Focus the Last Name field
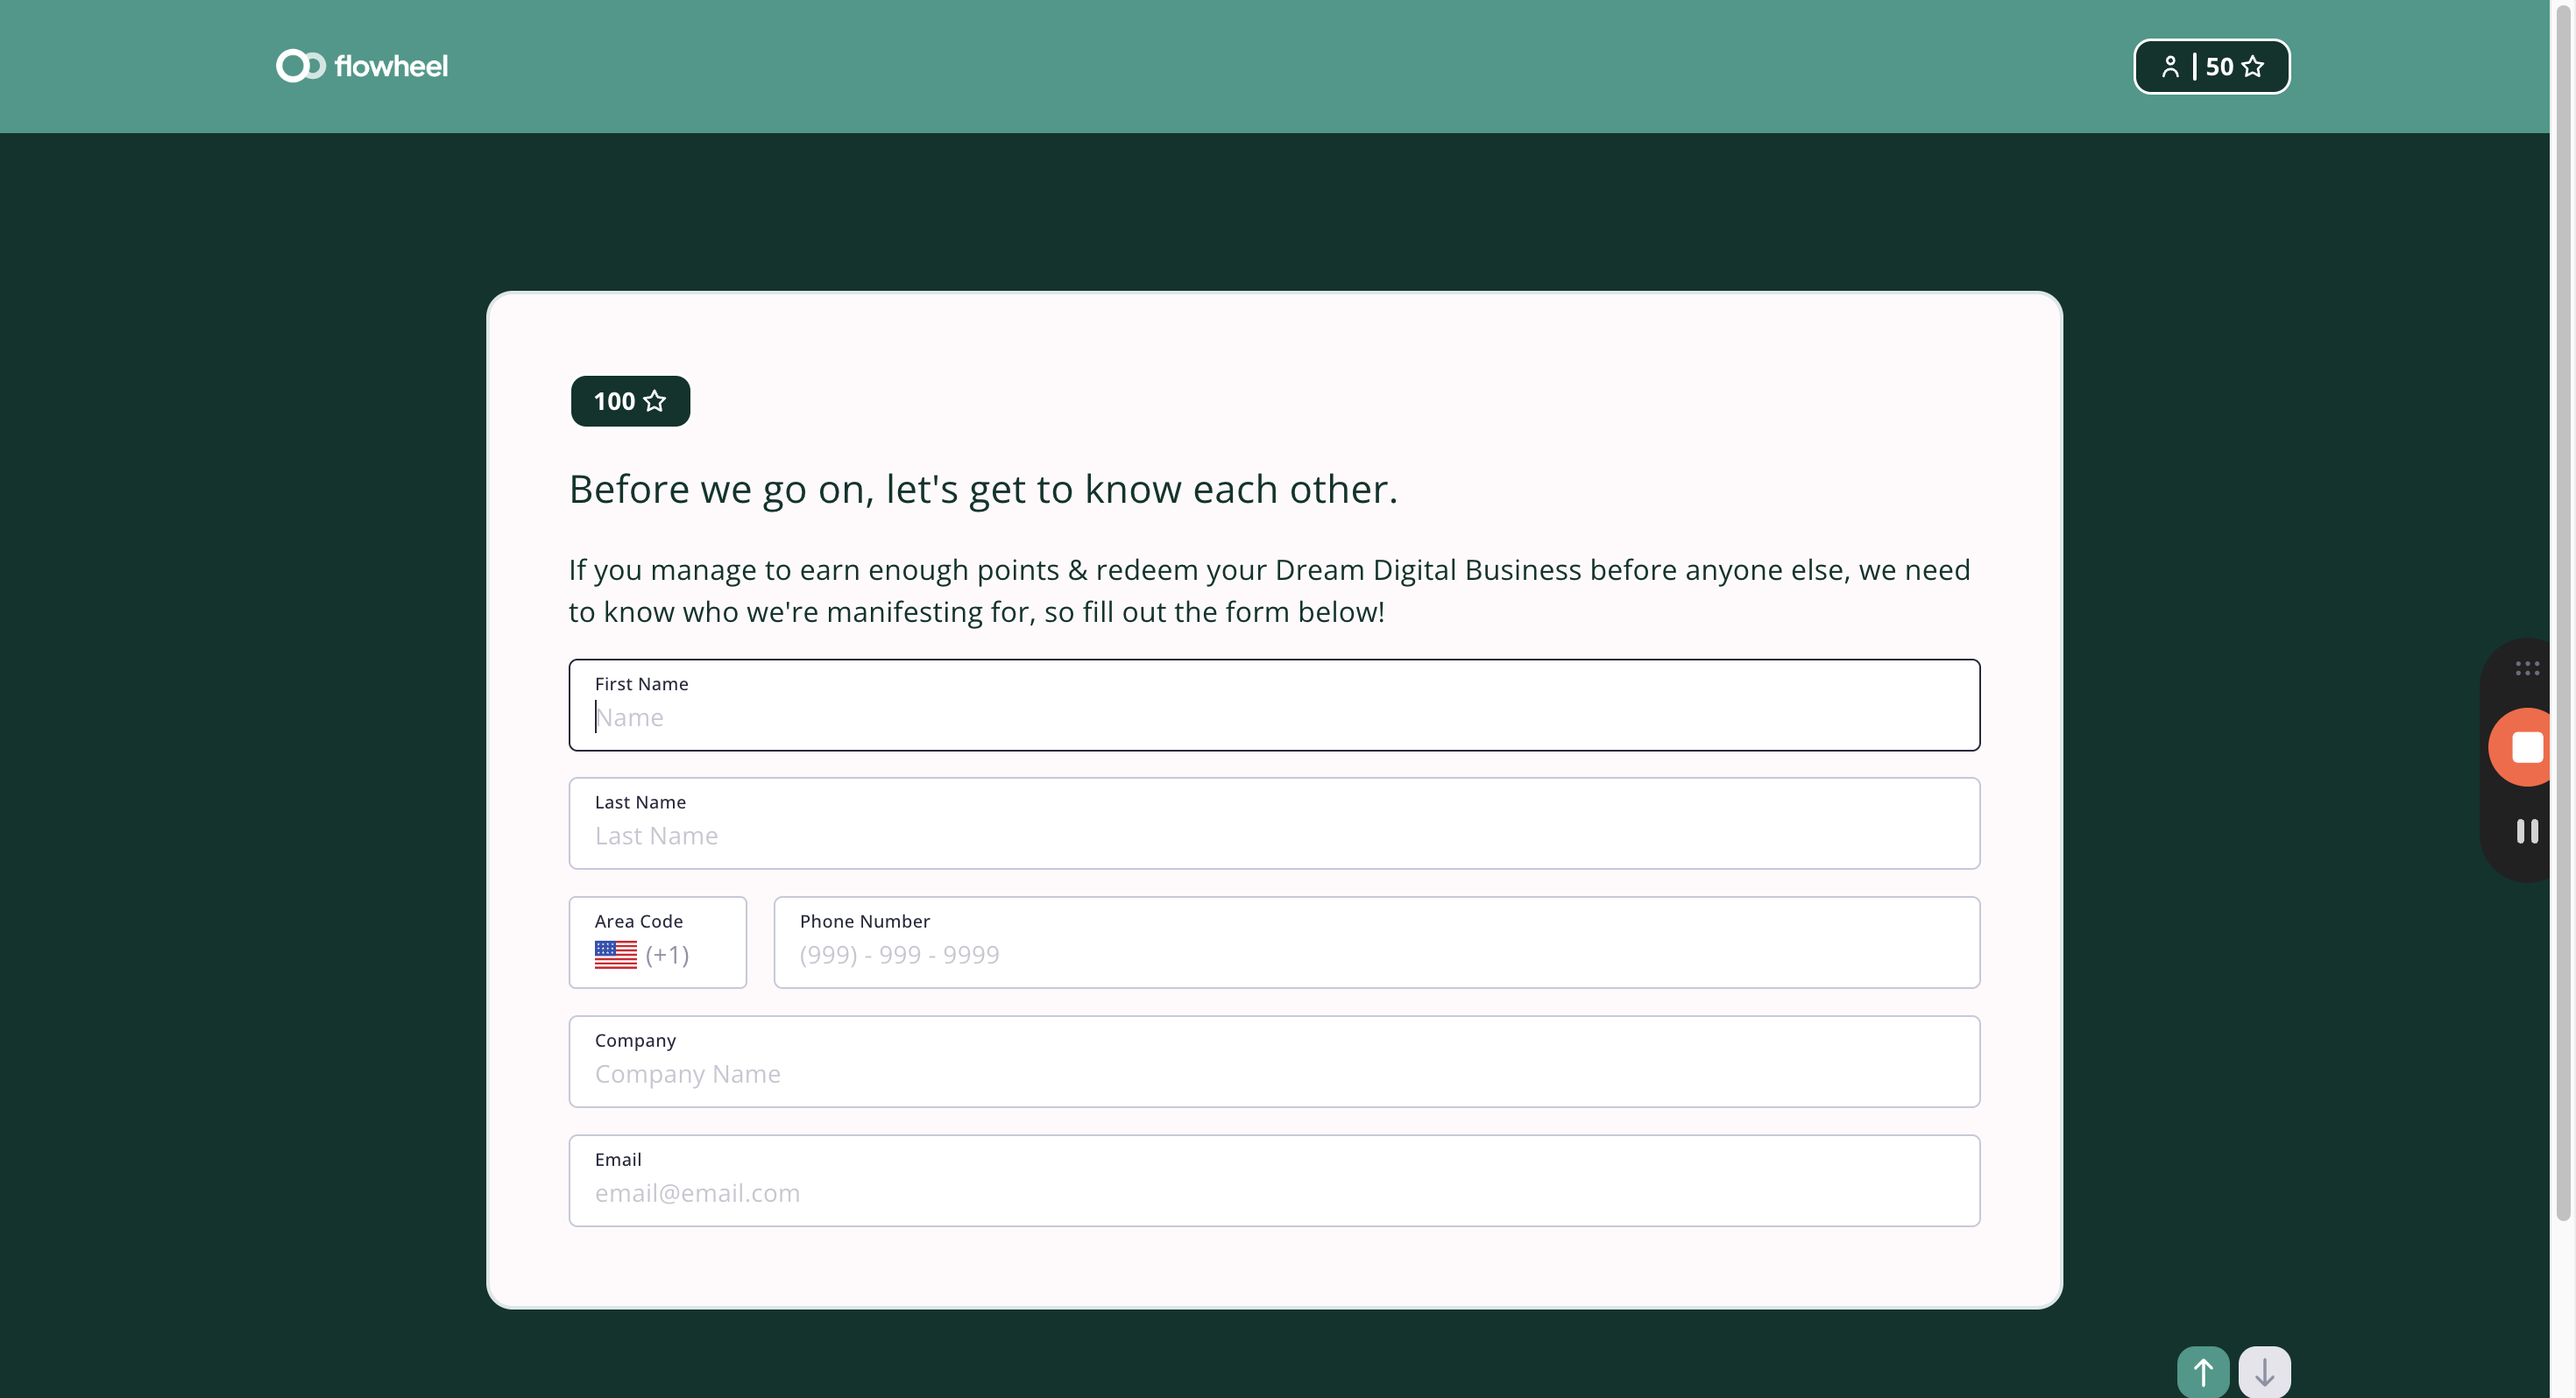The height and width of the screenshot is (1398, 2576). pos(1274,823)
